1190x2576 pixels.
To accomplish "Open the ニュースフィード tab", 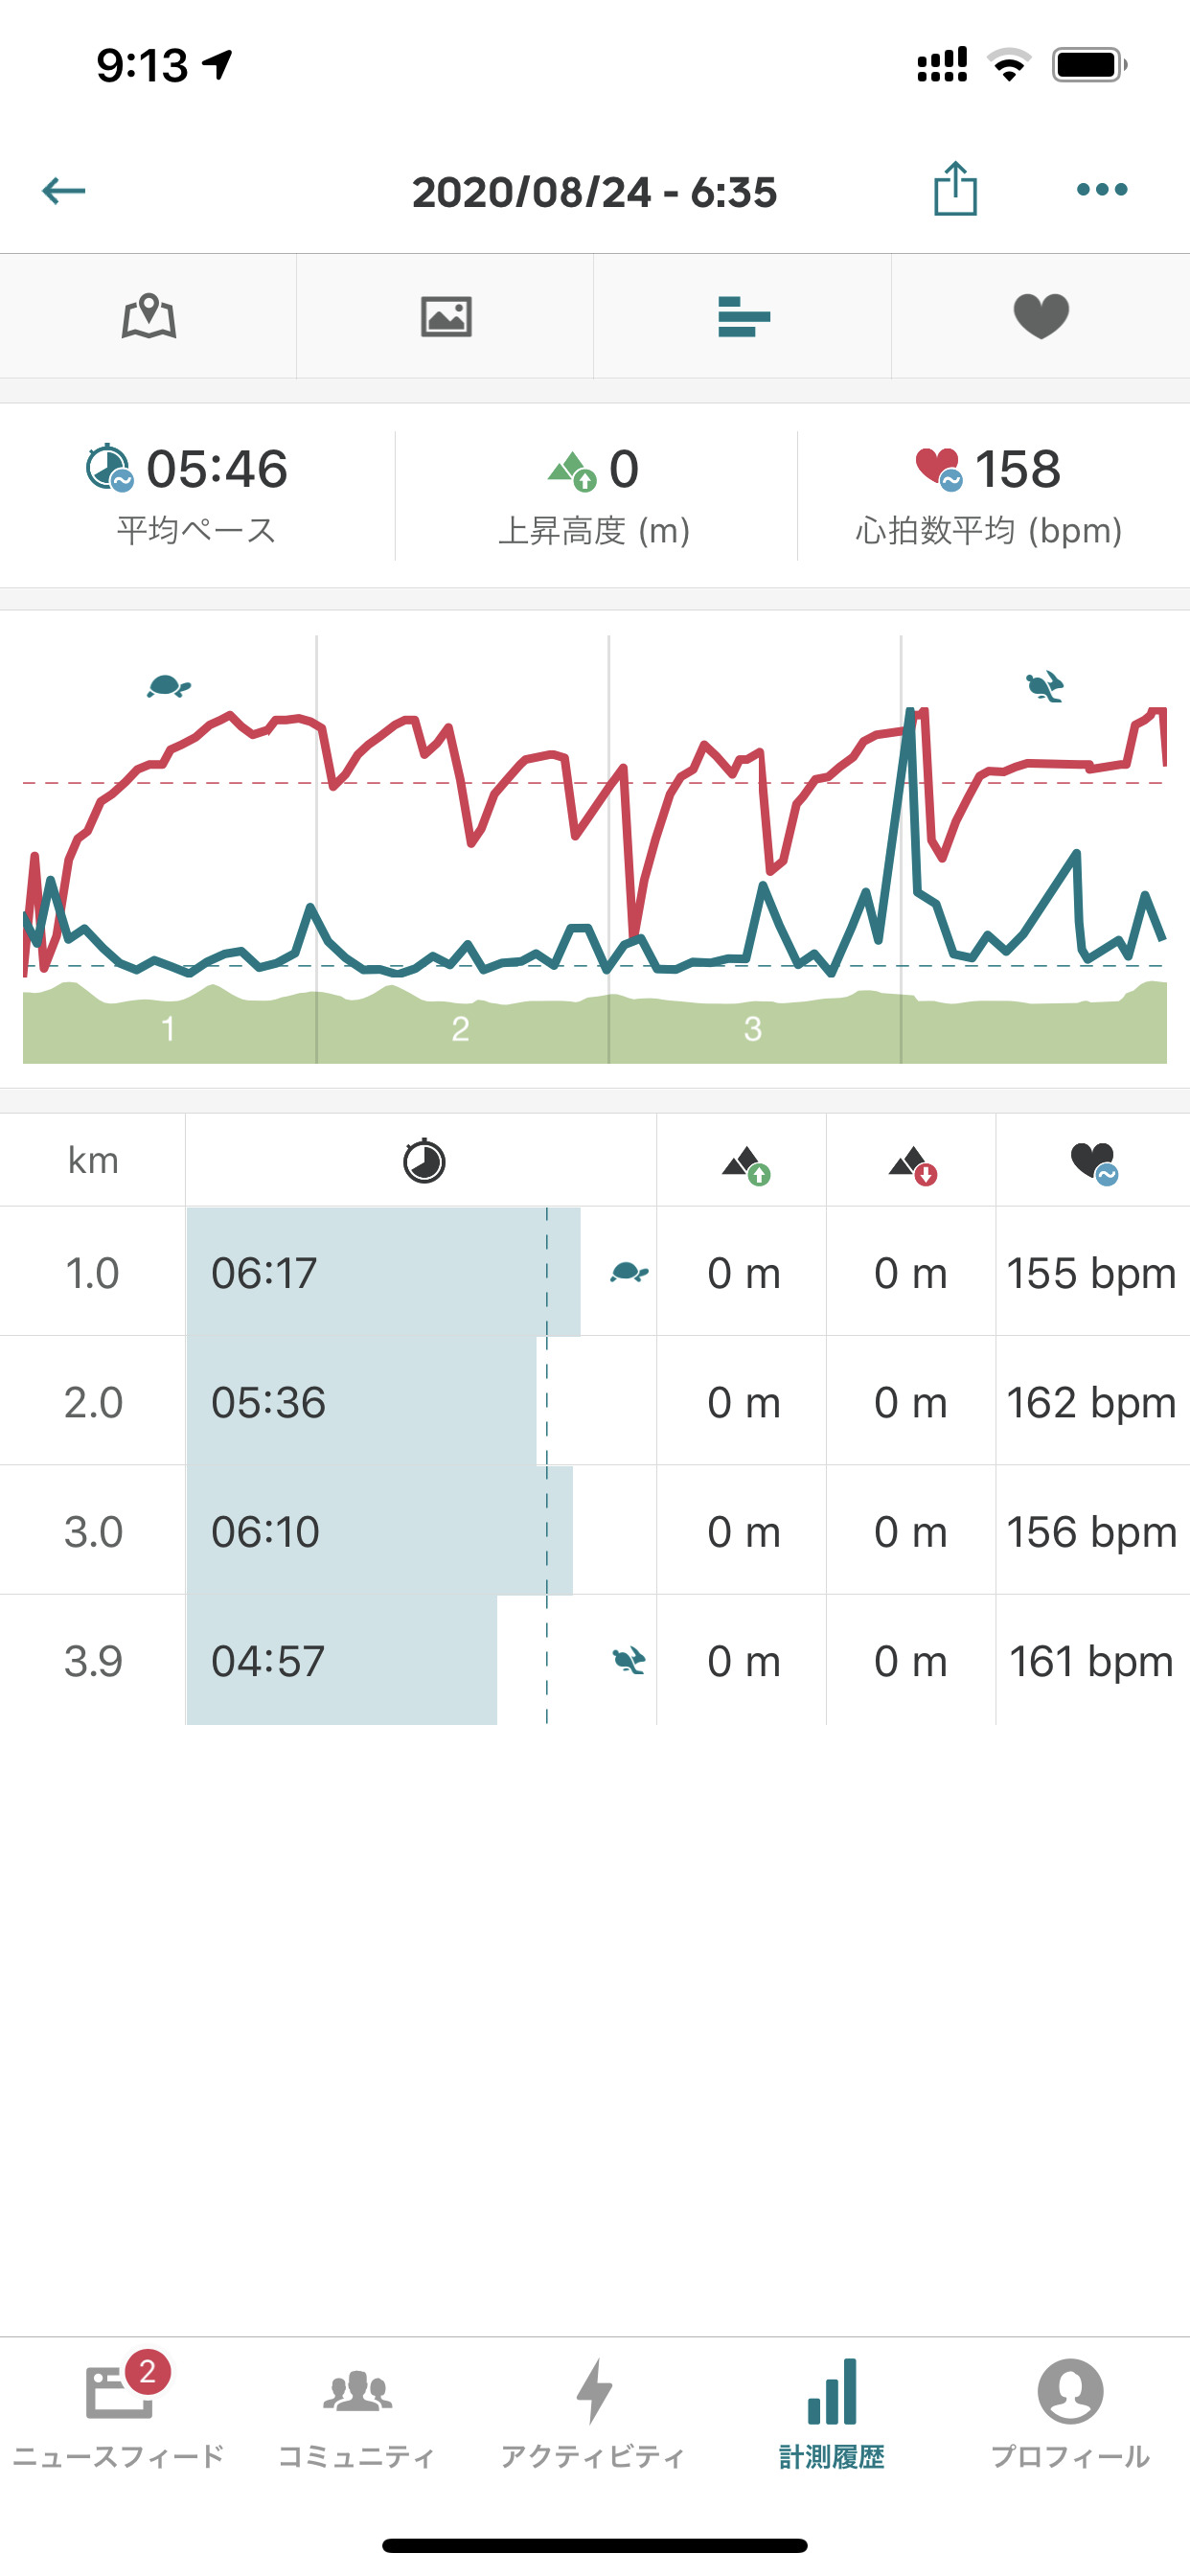I will (x=119, y=2412).
